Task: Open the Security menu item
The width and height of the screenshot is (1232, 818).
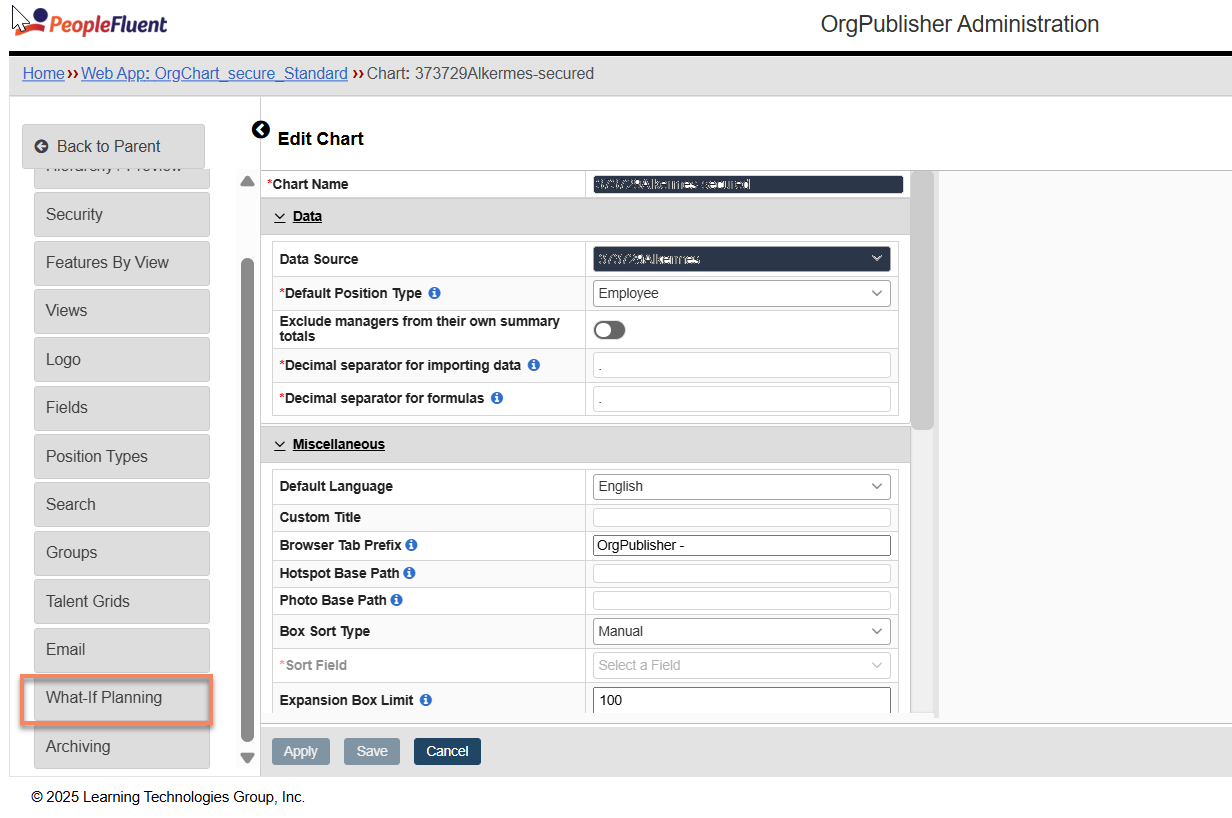Action: (x=121, y=214)
